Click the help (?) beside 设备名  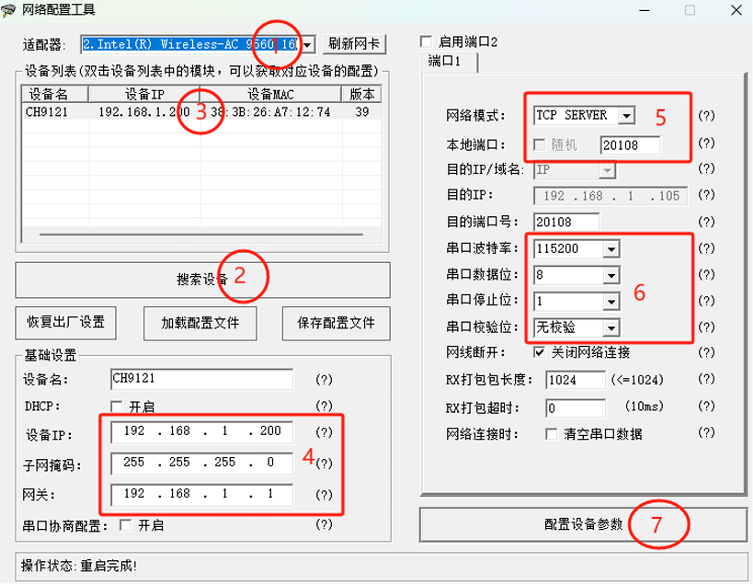323,380
